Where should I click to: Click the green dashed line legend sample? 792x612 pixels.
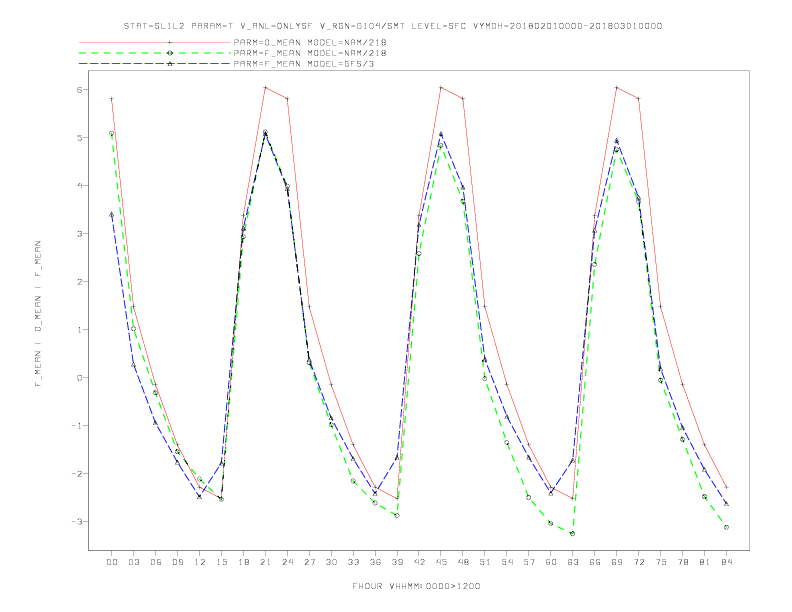155,53
